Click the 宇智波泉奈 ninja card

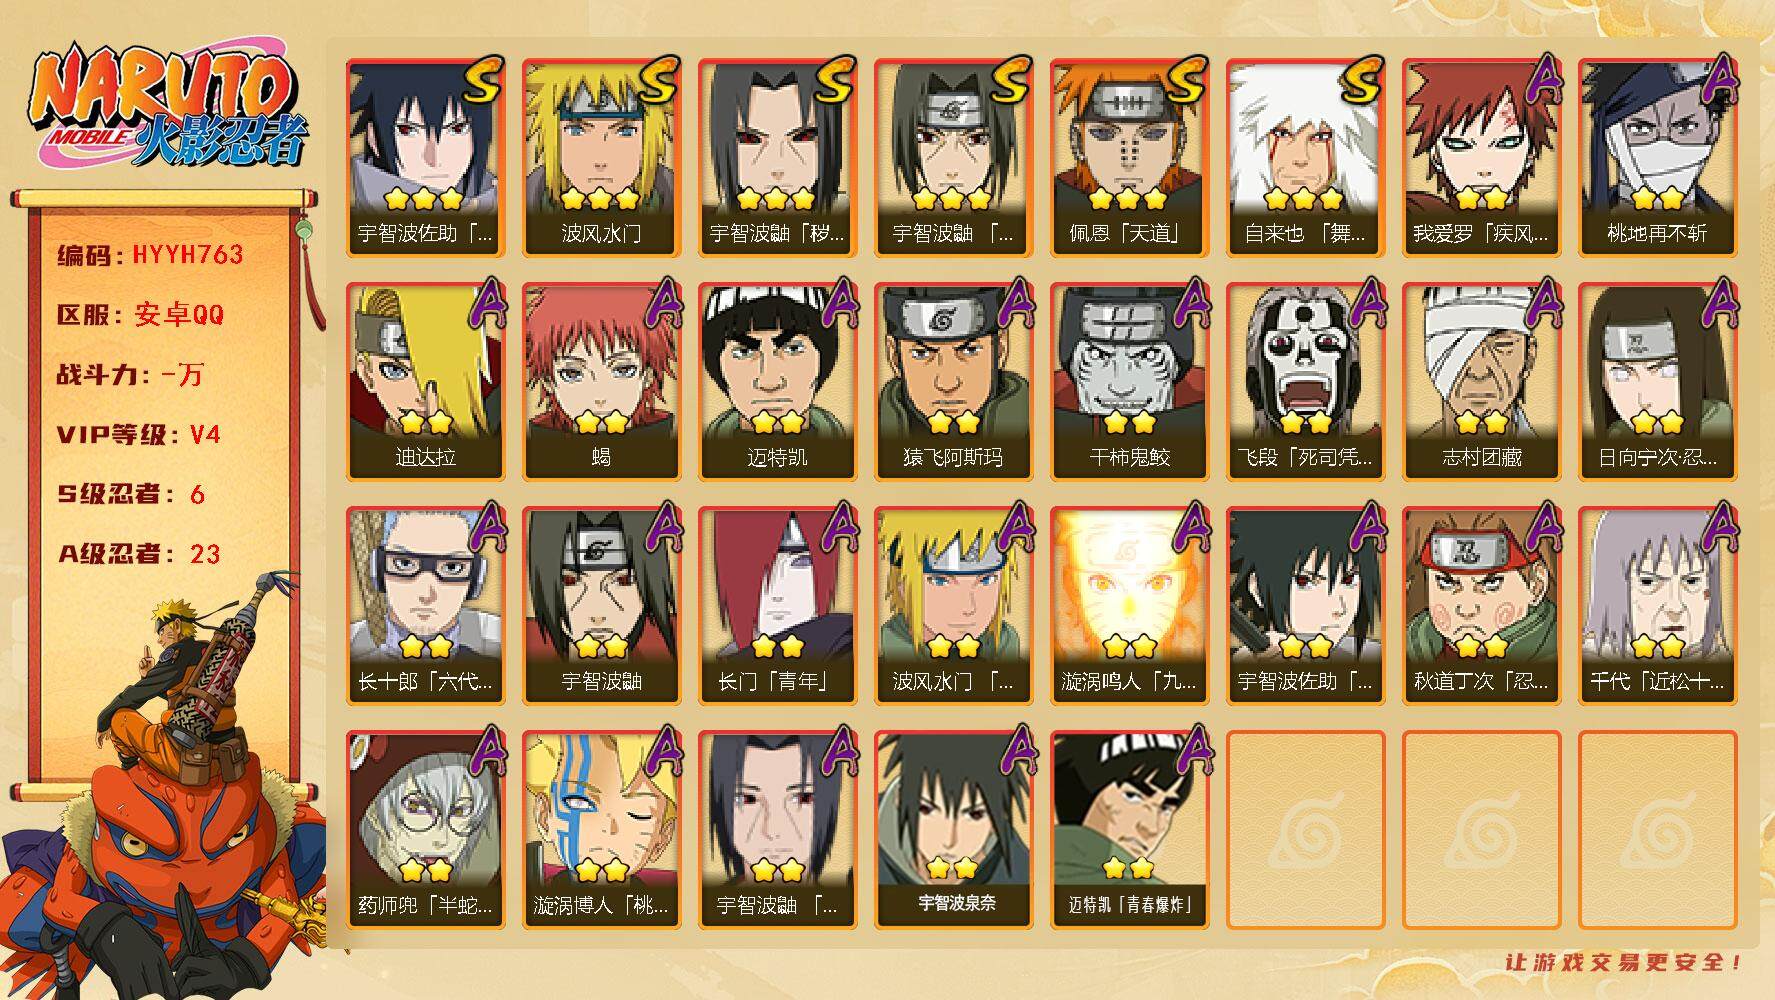click(x=953, y=829)
